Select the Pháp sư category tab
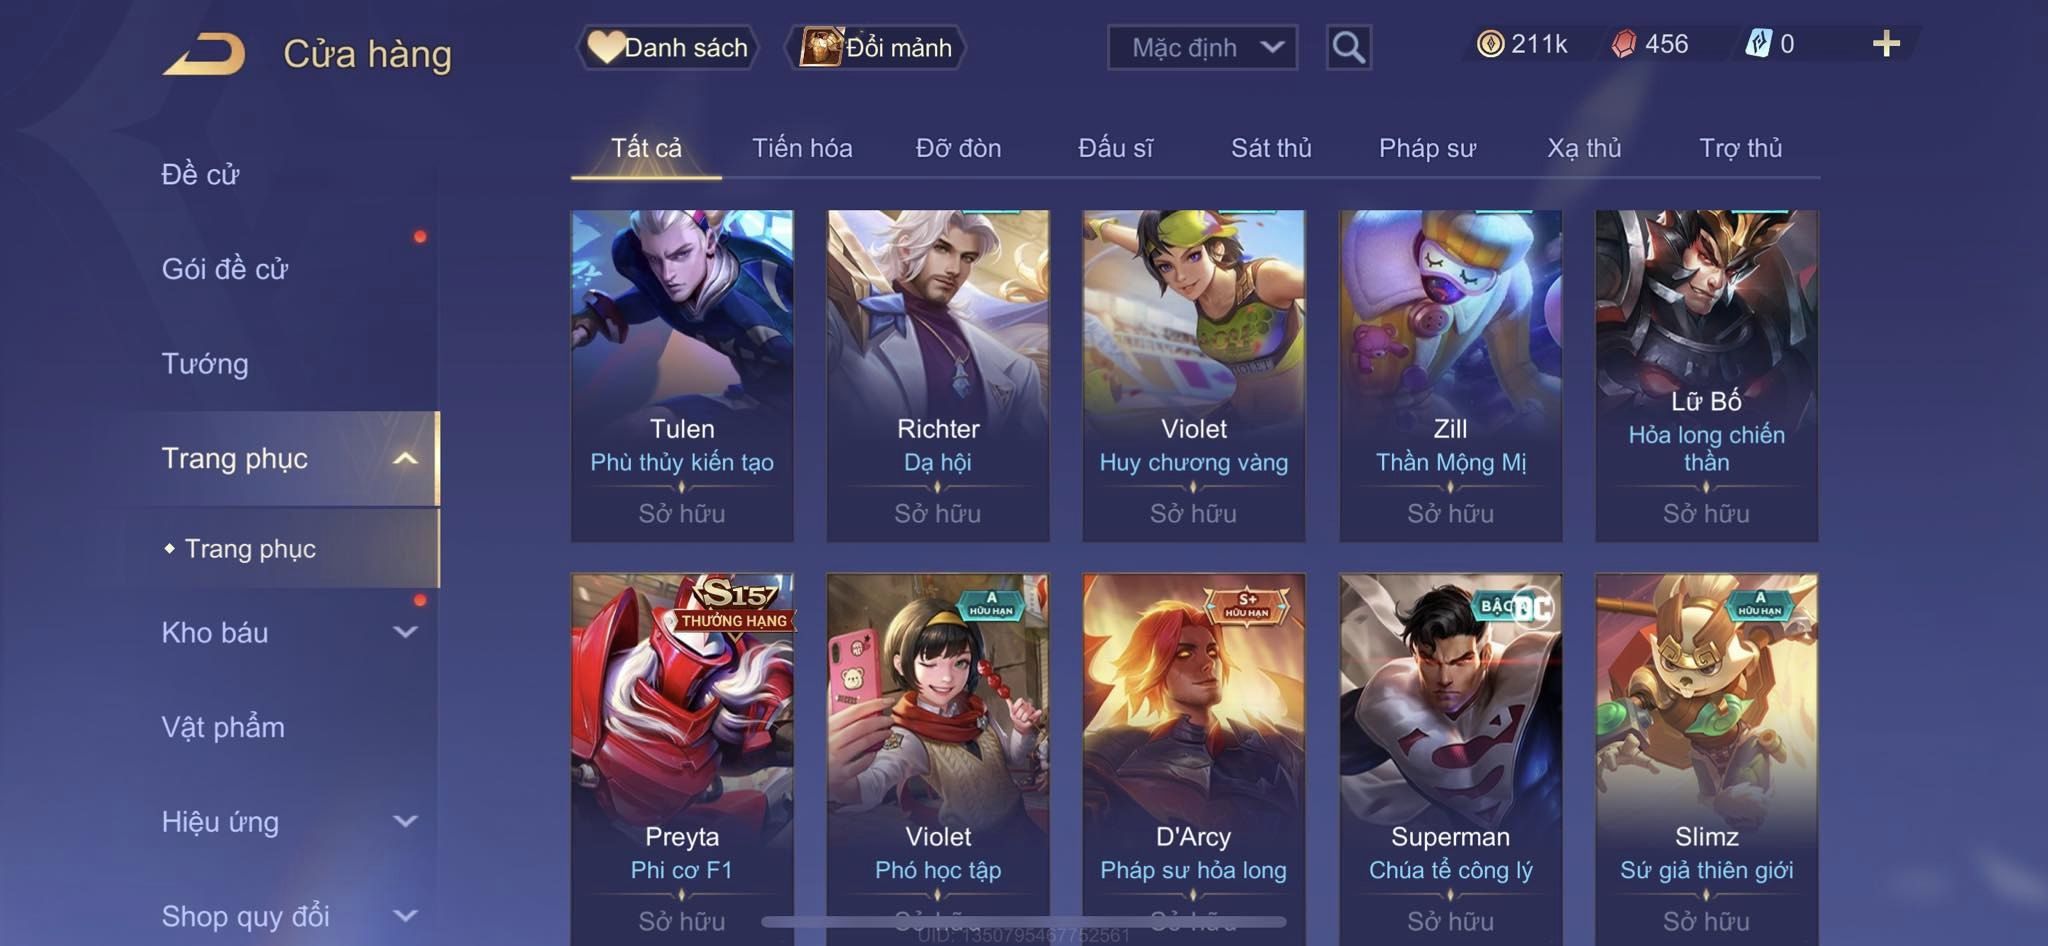2048x946 pixels. [1427, 148]
